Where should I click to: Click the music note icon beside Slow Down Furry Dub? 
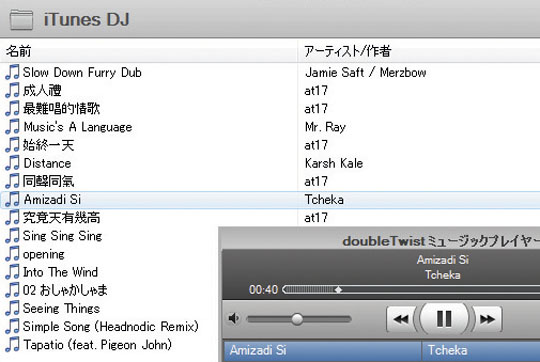[12, 72]
